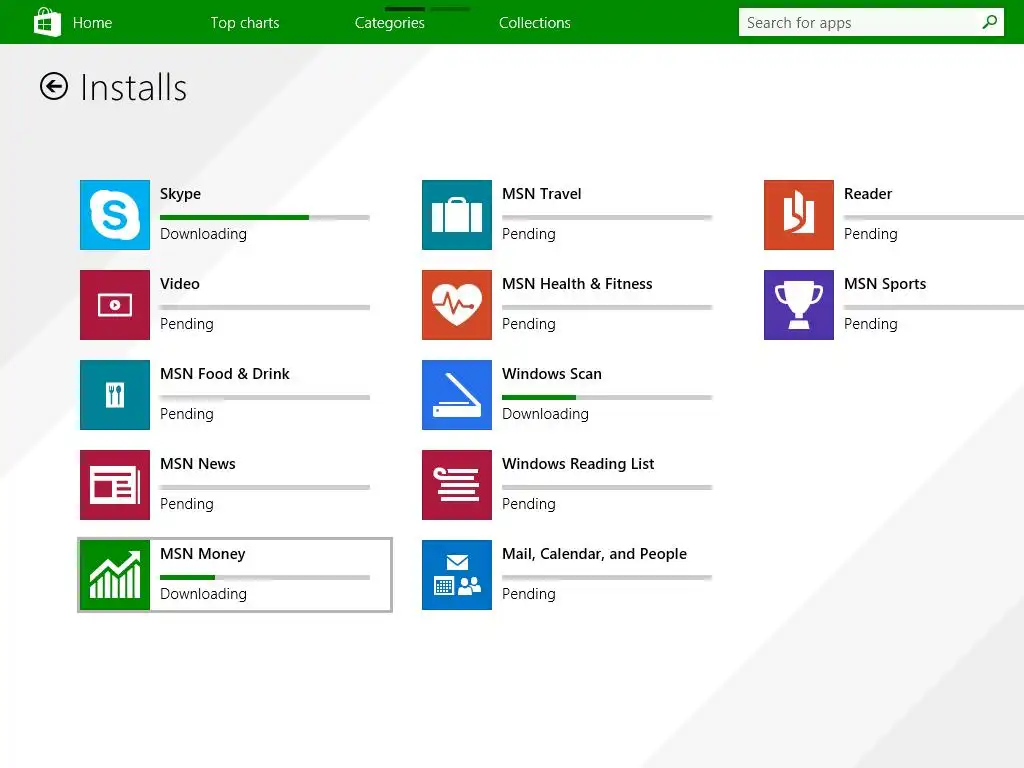Open the MSN Sports trophy icon
Viewport: 1024px width, 768px height.
pos(799,305)
